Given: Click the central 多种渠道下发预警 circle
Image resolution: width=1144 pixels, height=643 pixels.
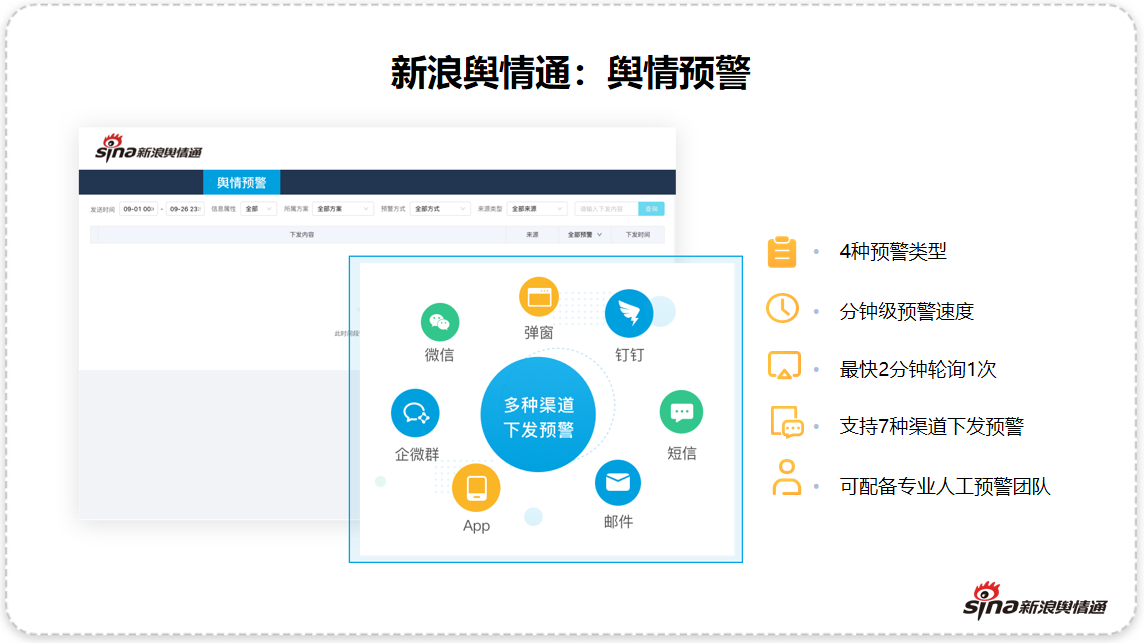Looking at the screenshot, I should 539,416.
